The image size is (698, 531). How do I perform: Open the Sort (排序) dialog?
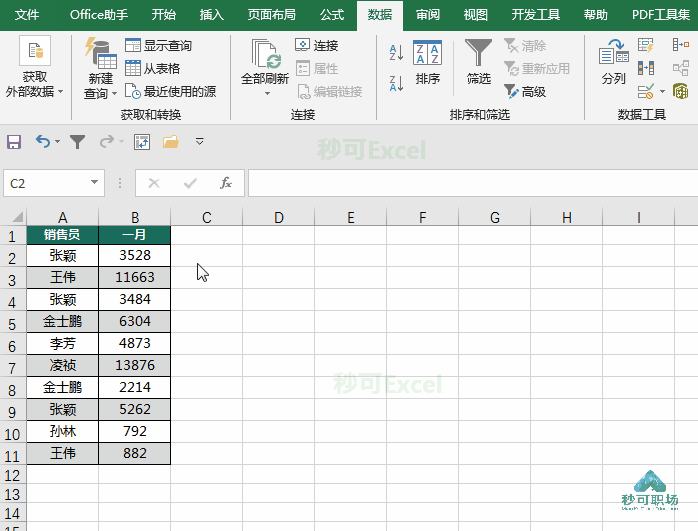point(427,62)
